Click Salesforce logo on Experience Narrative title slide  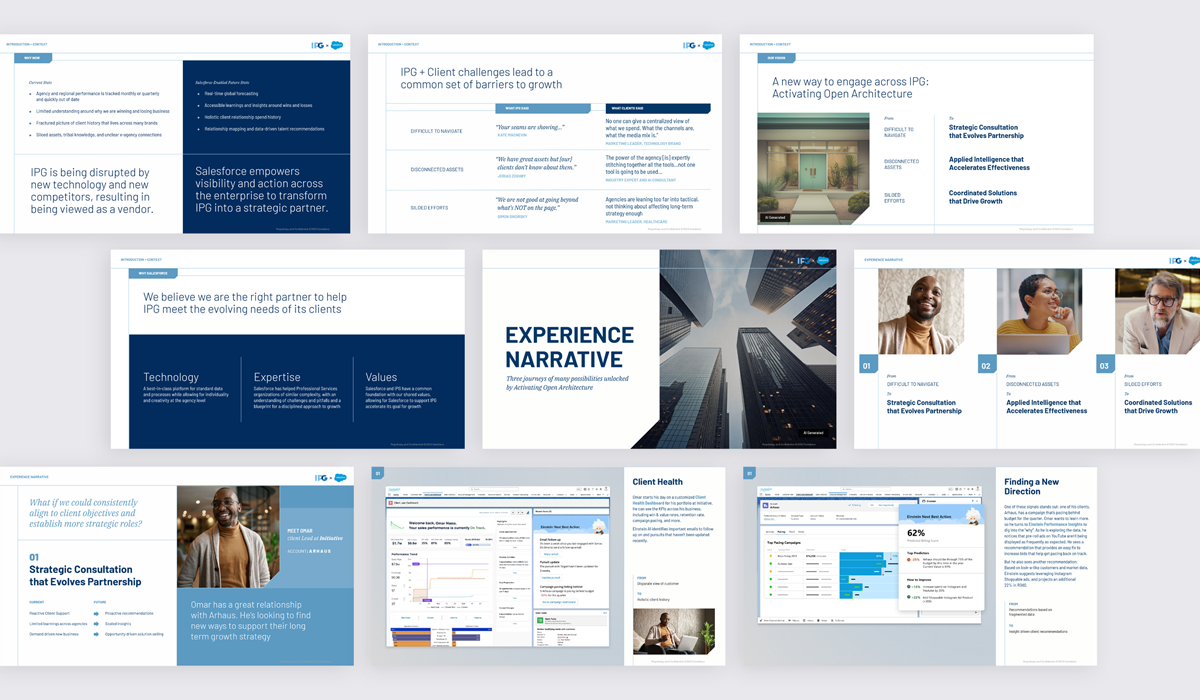tap(823, 260)
